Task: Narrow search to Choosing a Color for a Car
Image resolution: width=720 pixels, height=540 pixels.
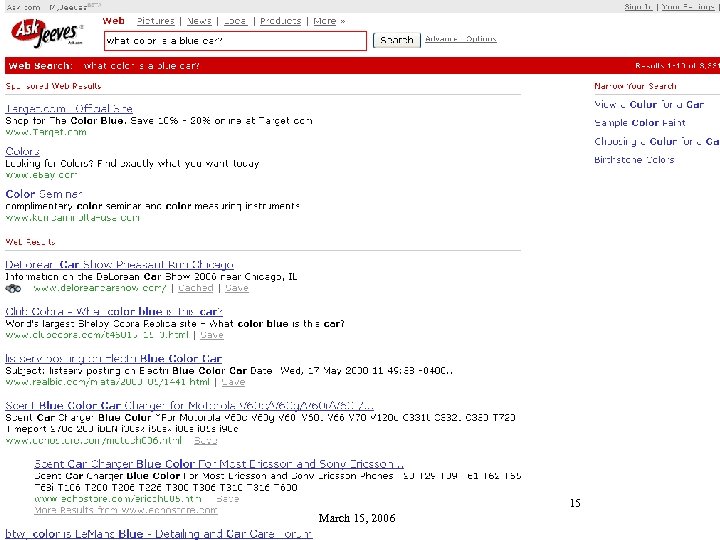Action: [657, 141]
